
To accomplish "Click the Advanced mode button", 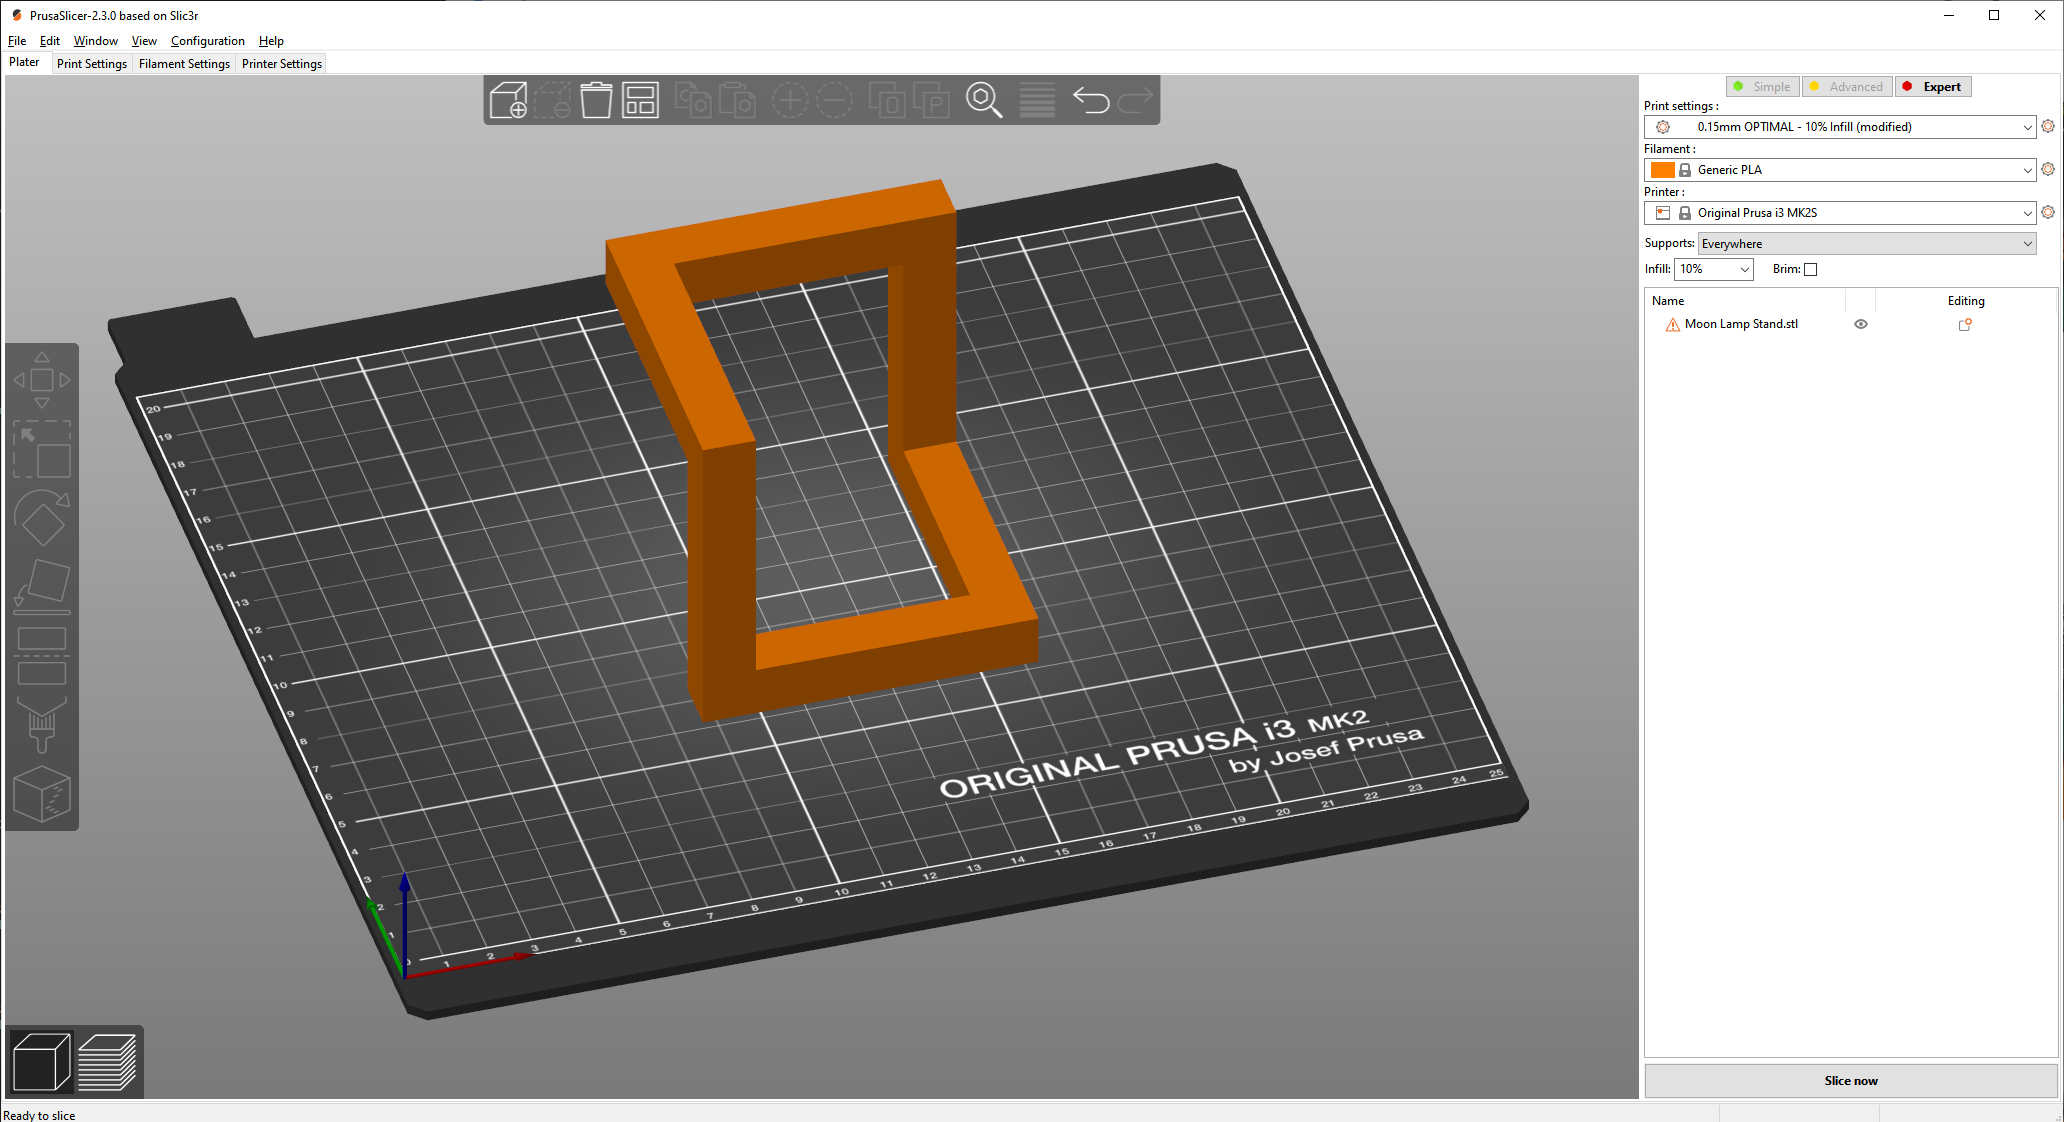I will pos(1846,87).
